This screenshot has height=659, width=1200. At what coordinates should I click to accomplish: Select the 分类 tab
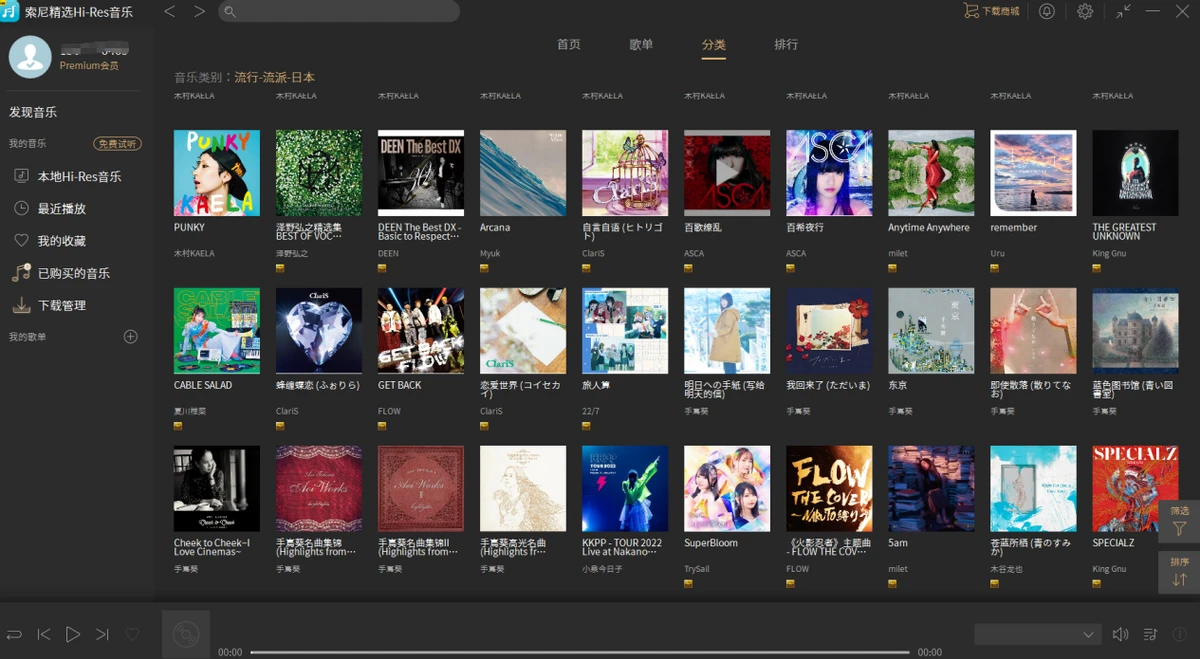pos(714,45)
